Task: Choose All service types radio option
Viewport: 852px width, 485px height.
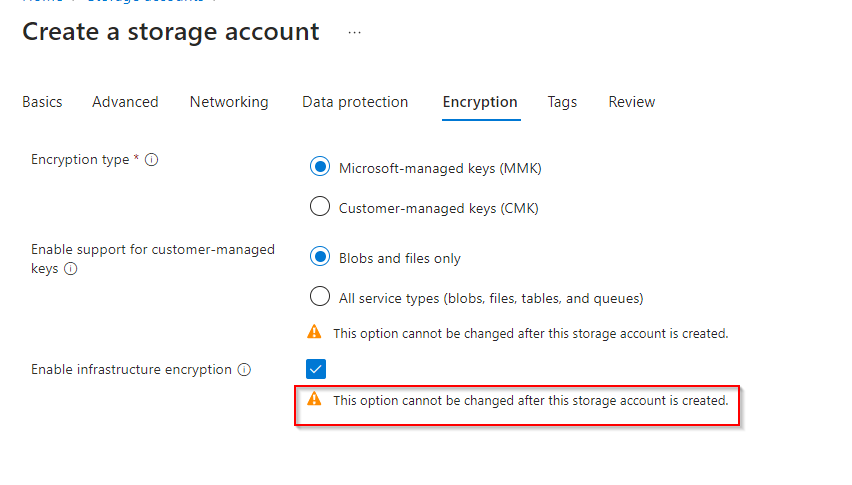Action: click(x=320, y=297)
